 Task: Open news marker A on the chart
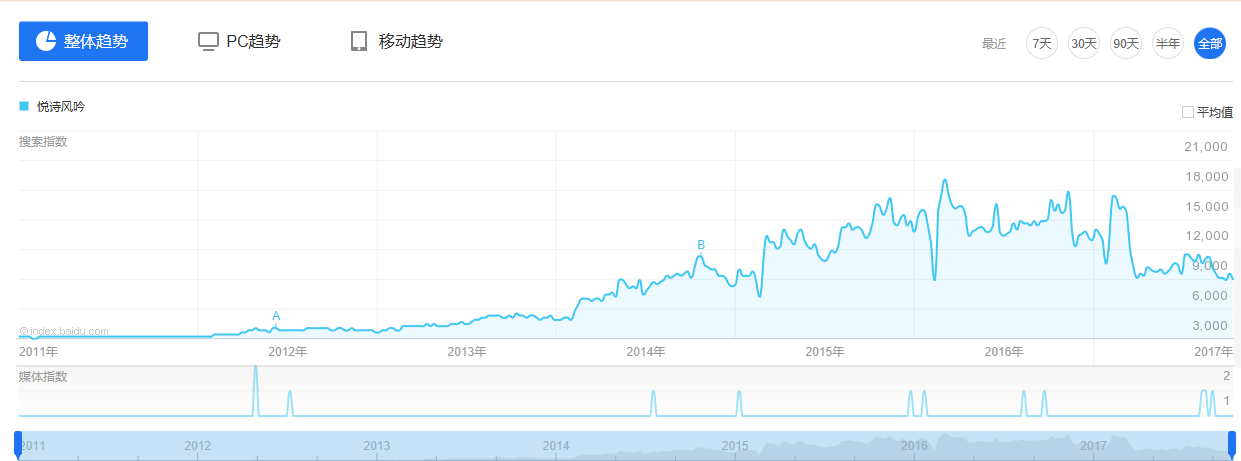(x=276, y=316)
